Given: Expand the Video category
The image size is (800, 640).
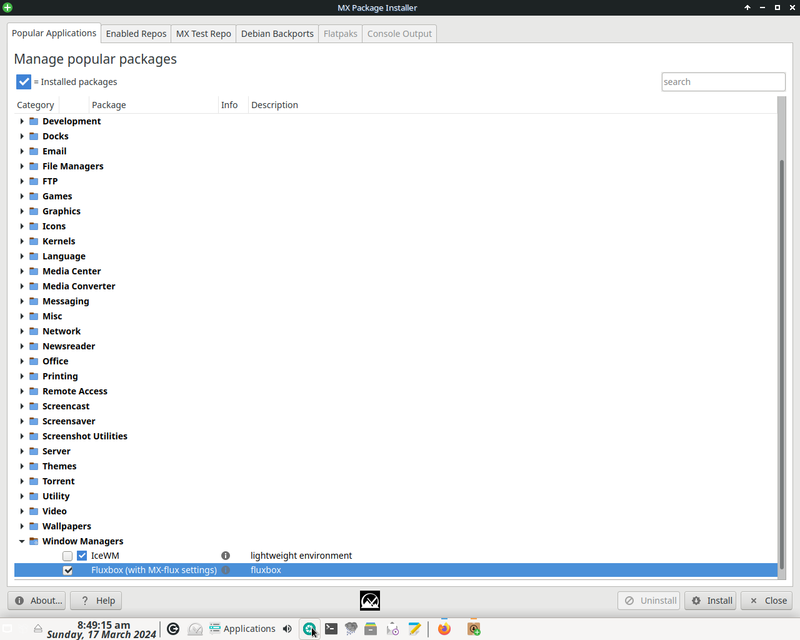Looking at the screenshot, I should tap(21, 511).
